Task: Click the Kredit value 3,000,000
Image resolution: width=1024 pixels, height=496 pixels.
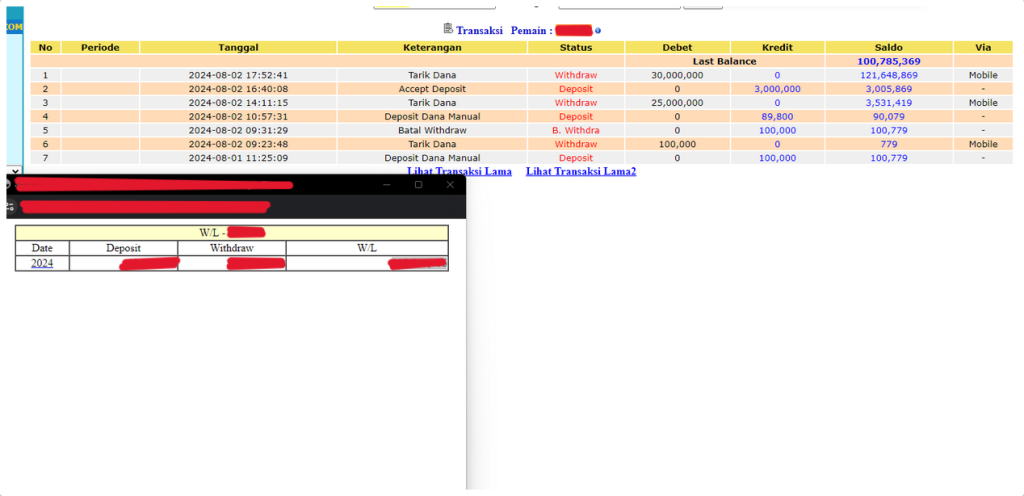Action: coord(777,89)
